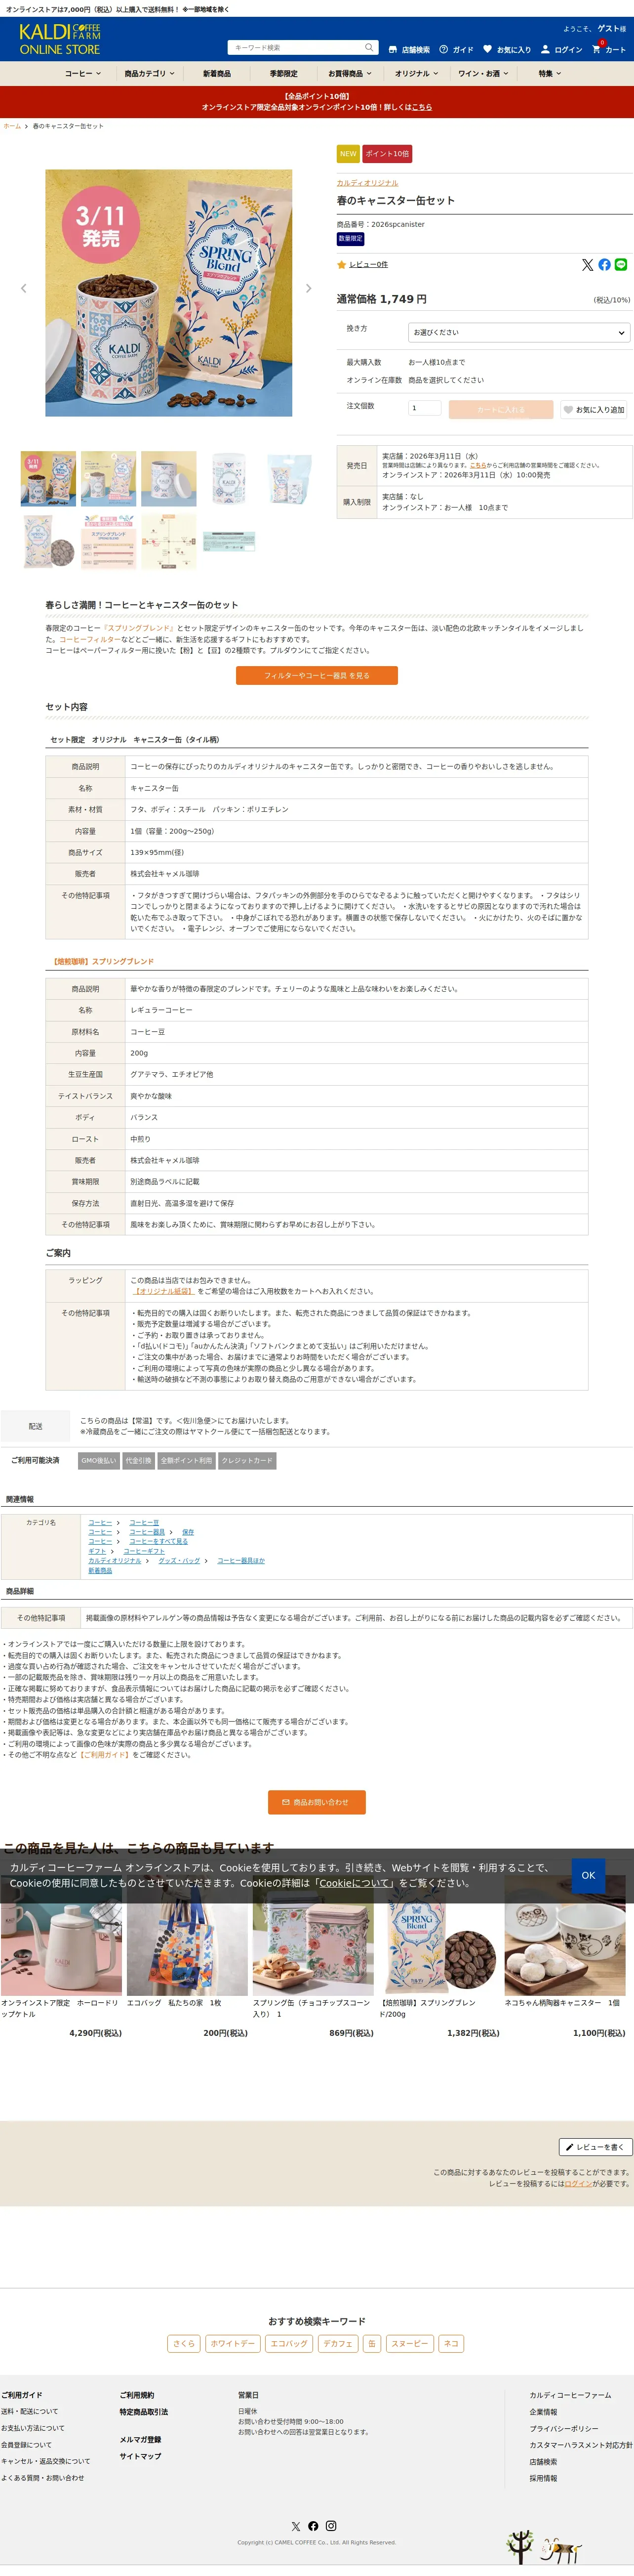Open ご利用ガイド link in notes list
The image size is (634, 2576).
(x=104, y=1755)
